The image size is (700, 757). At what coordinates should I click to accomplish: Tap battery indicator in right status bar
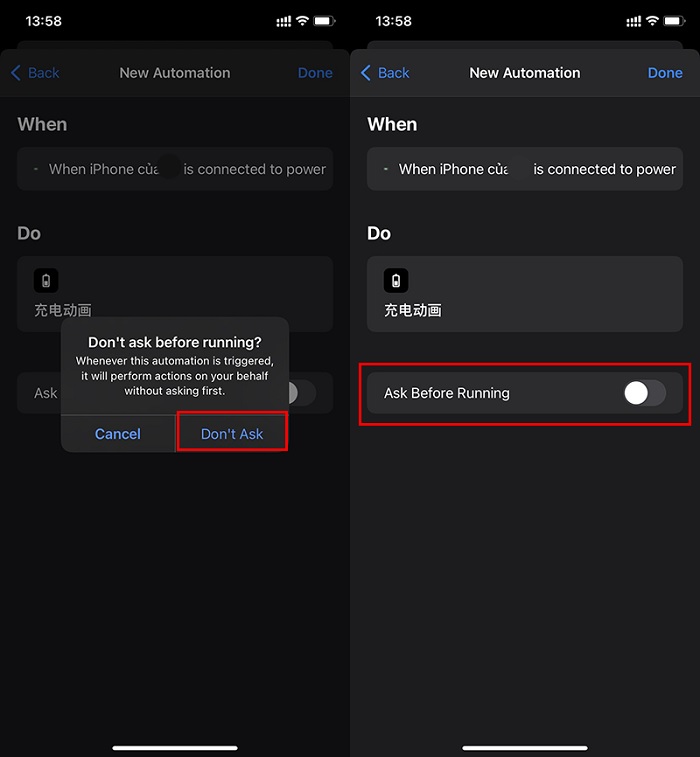coord(674,21)
